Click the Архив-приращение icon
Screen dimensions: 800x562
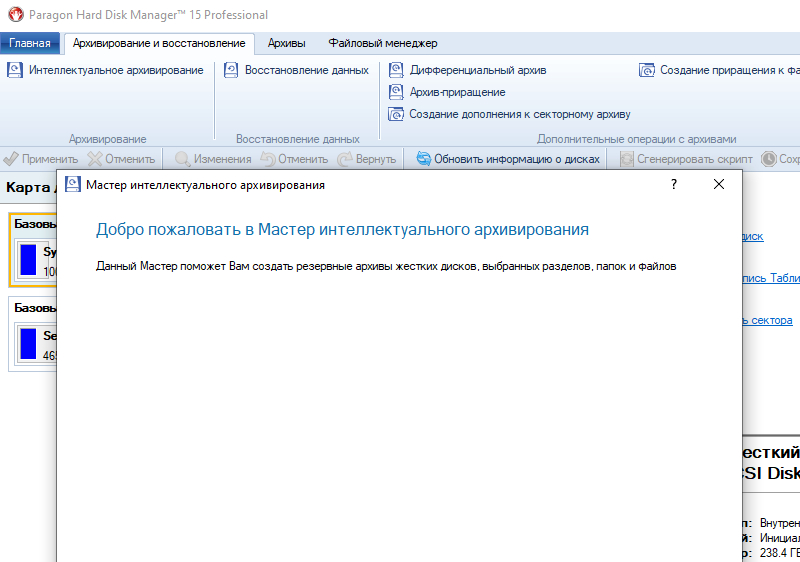click(x=396, y=92)
